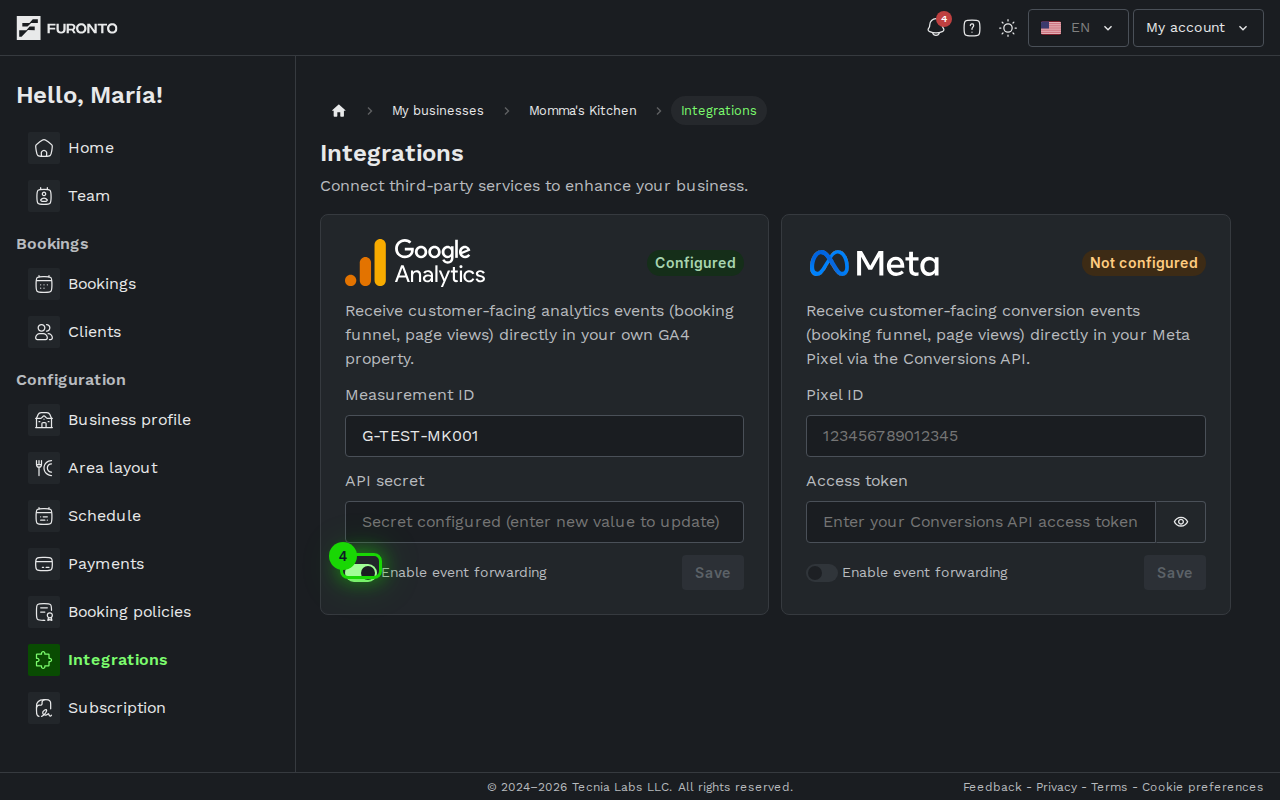Click the Not configured status badge
This screenshot has width=1280, height=800.
(x=1144, y=263)
